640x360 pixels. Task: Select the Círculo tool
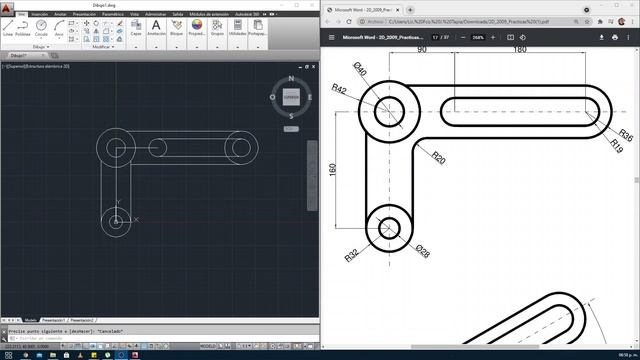coord(41,28)
